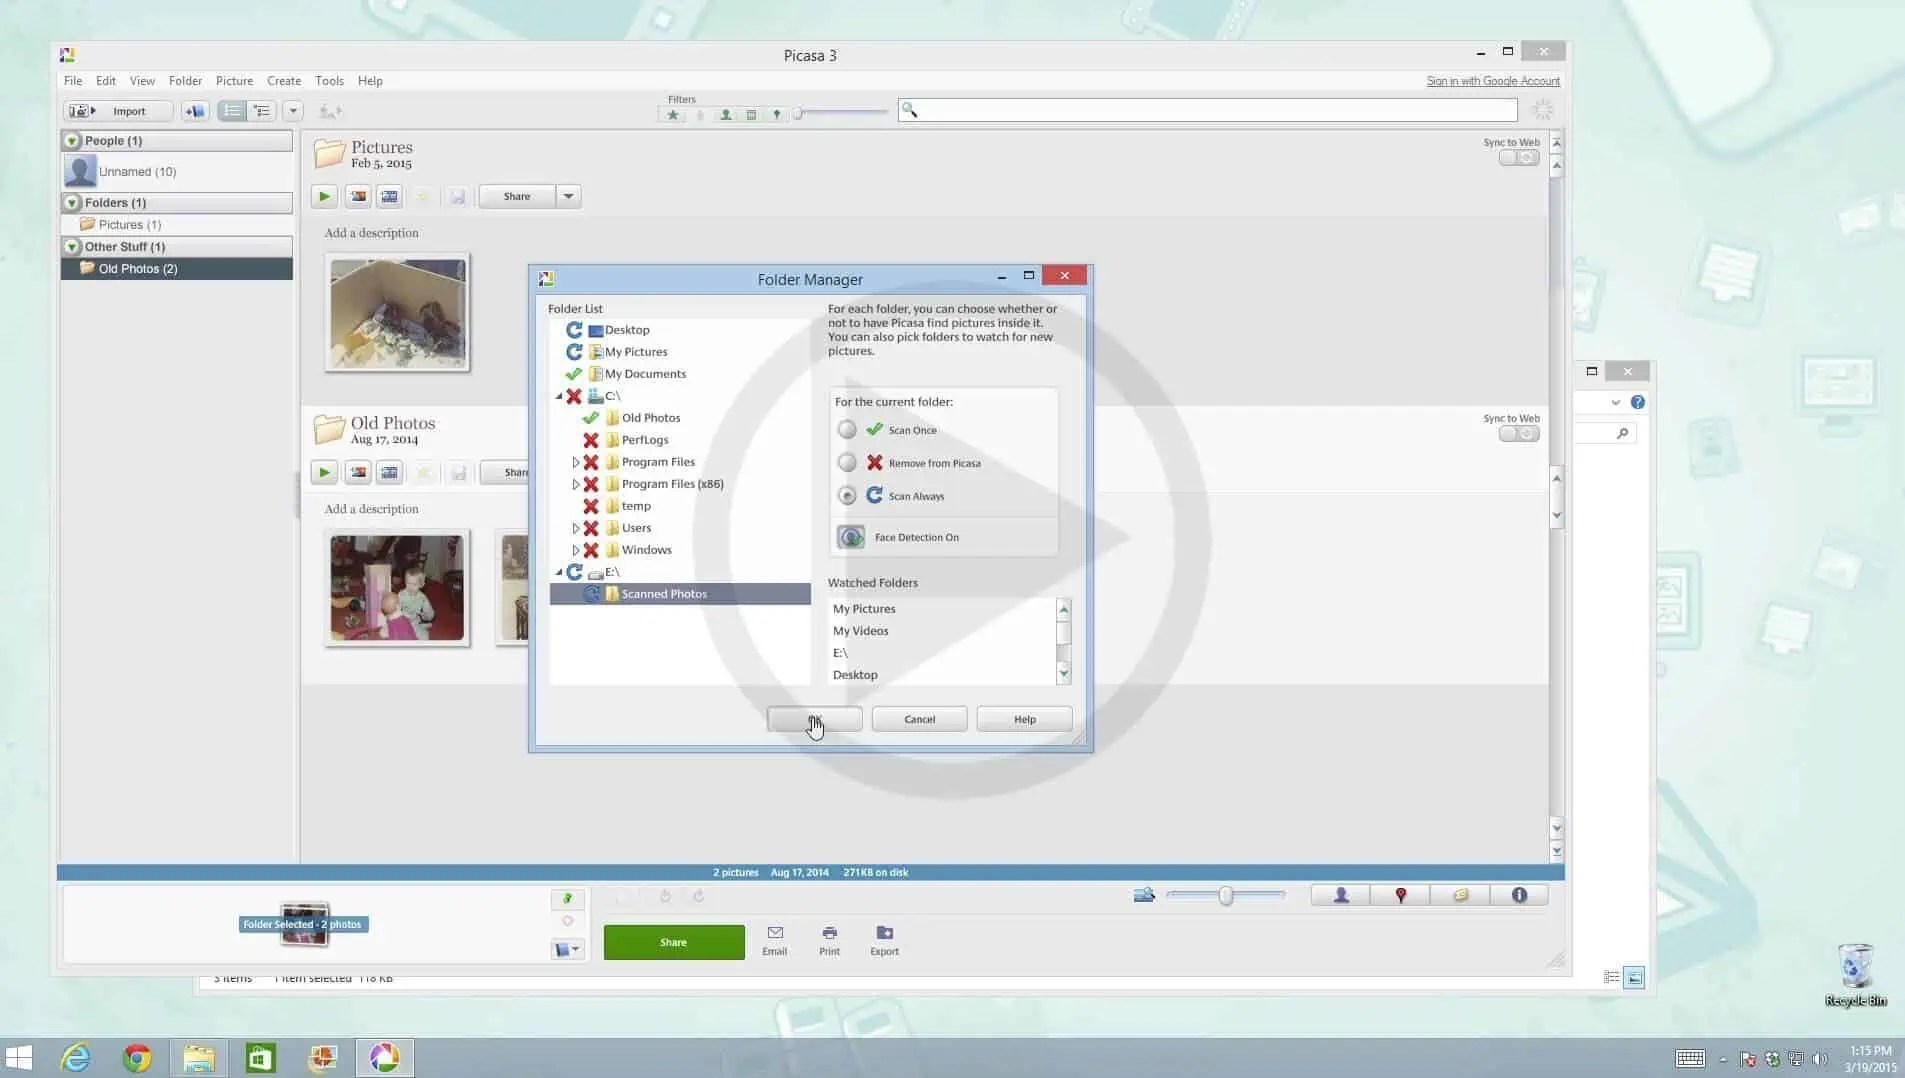This screenshot has height=1078, width=1905.
Task: Click the hold-selection pin in photo tray
Action: pyautogui.click(x=567, y=898)
